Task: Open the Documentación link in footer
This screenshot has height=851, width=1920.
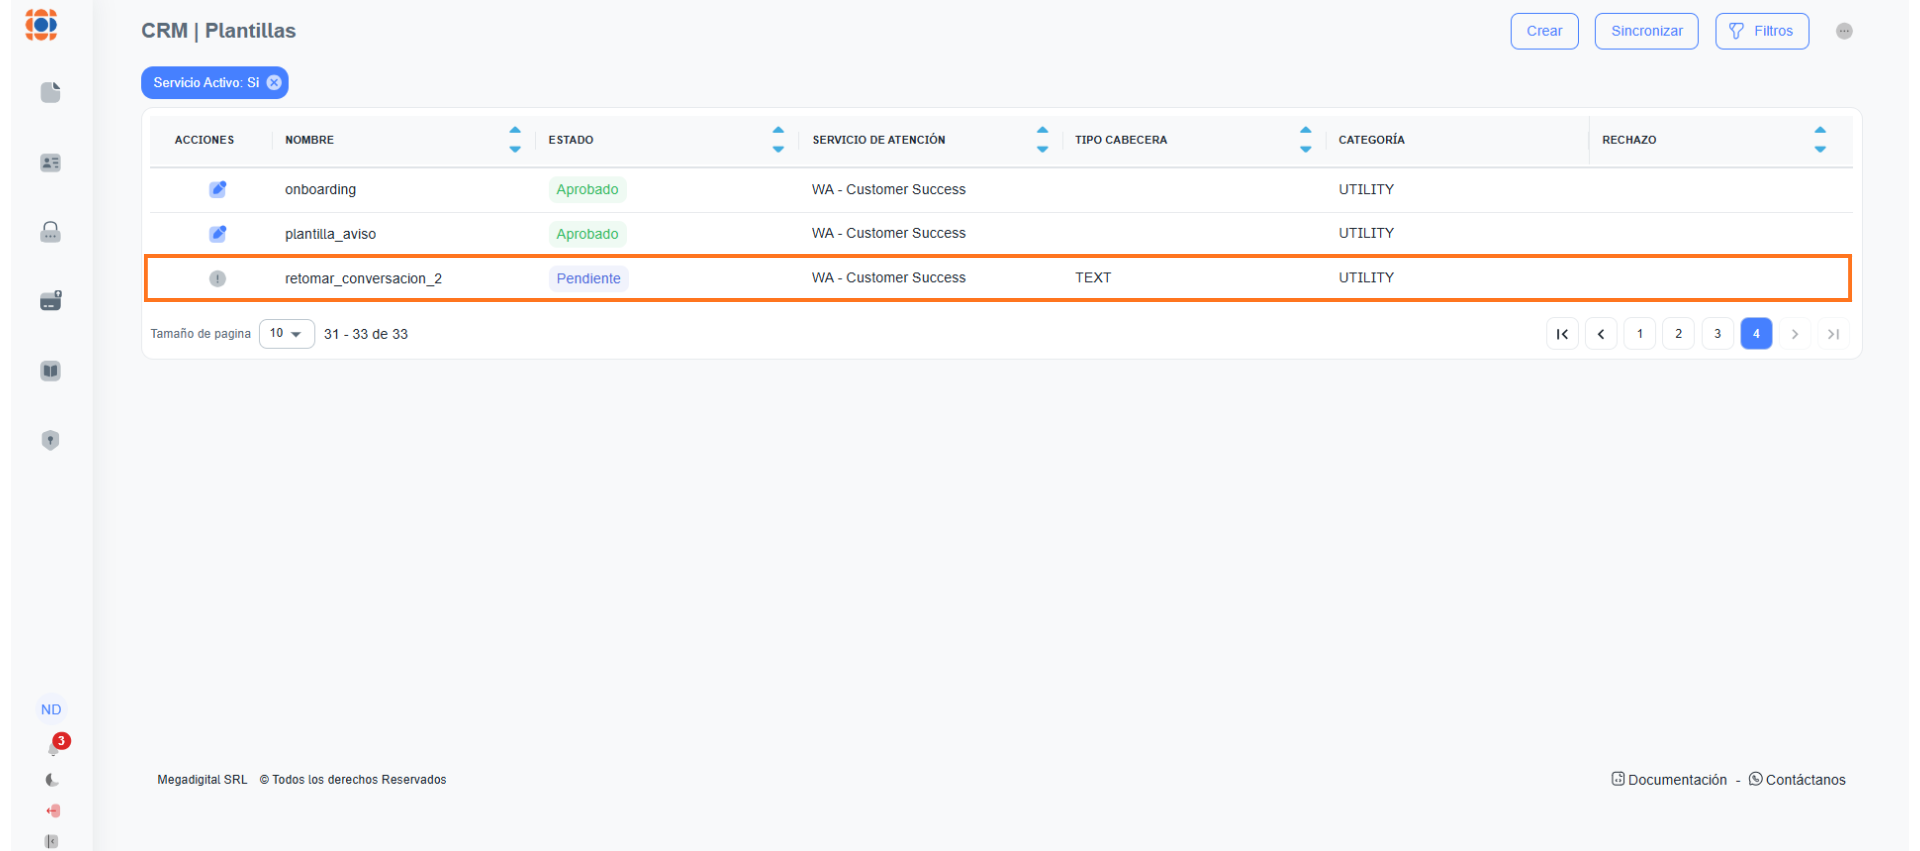Action: pyautogui.click(x=1669, y=780)
